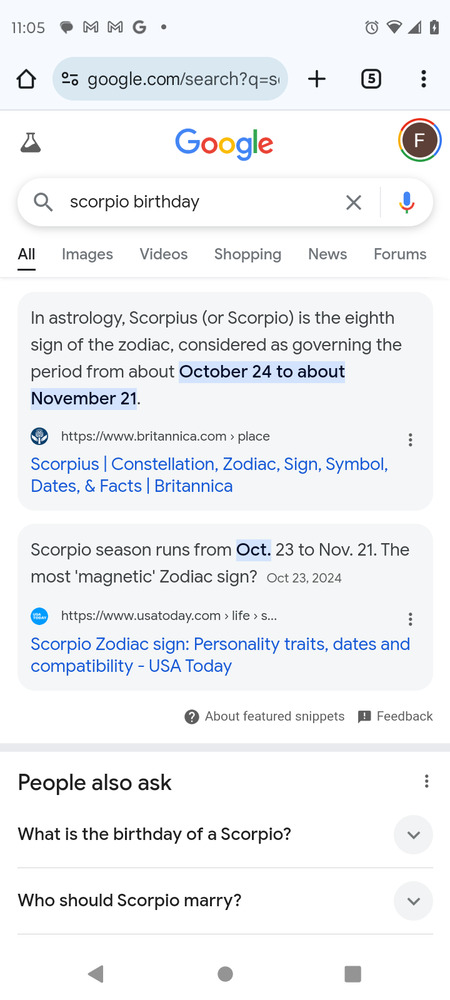
Task: Open options for Britannica result
Action: point(410,439)
